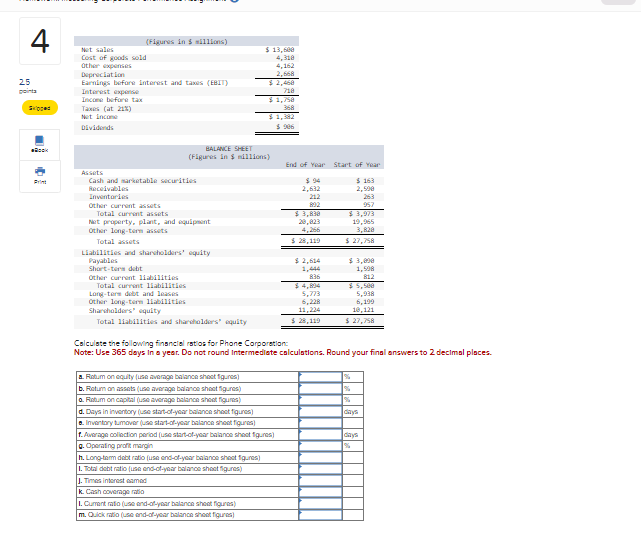641x540 pixels.
Task: Click the Shareholders' equity row label
Action: pos(125,311)
